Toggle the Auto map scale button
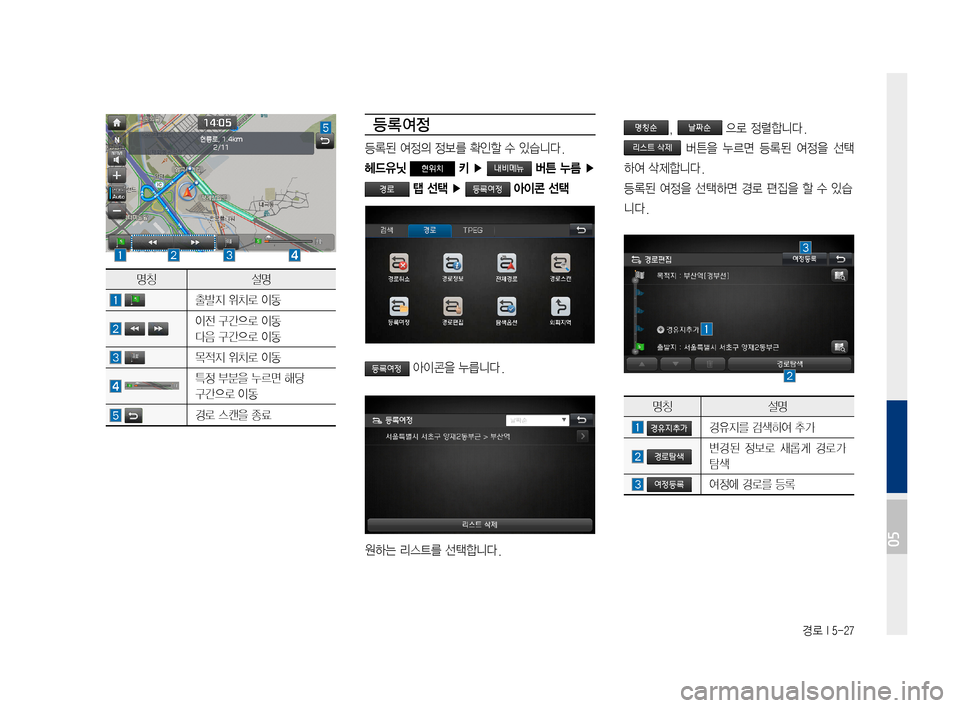 coord(117,194)
